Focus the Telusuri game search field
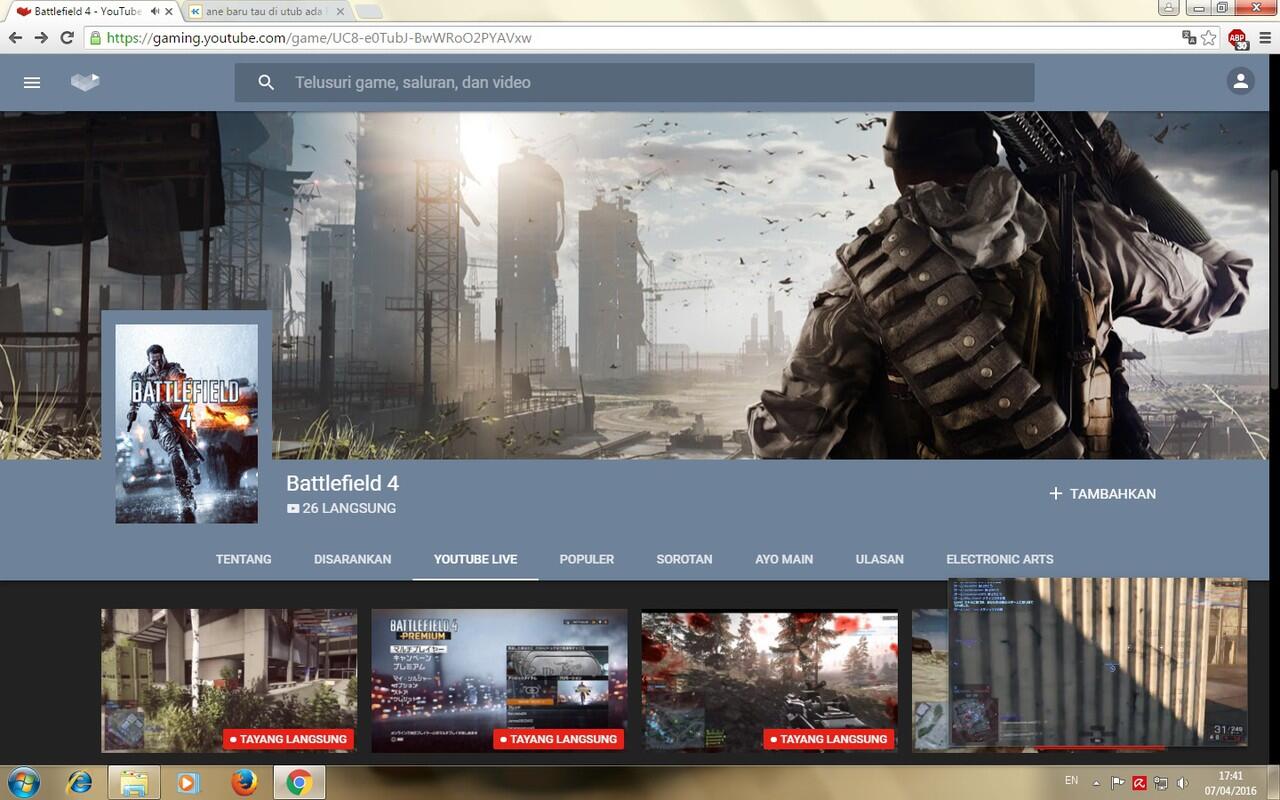This screenshot has width=1280, height=800. (x=635, y=83)
